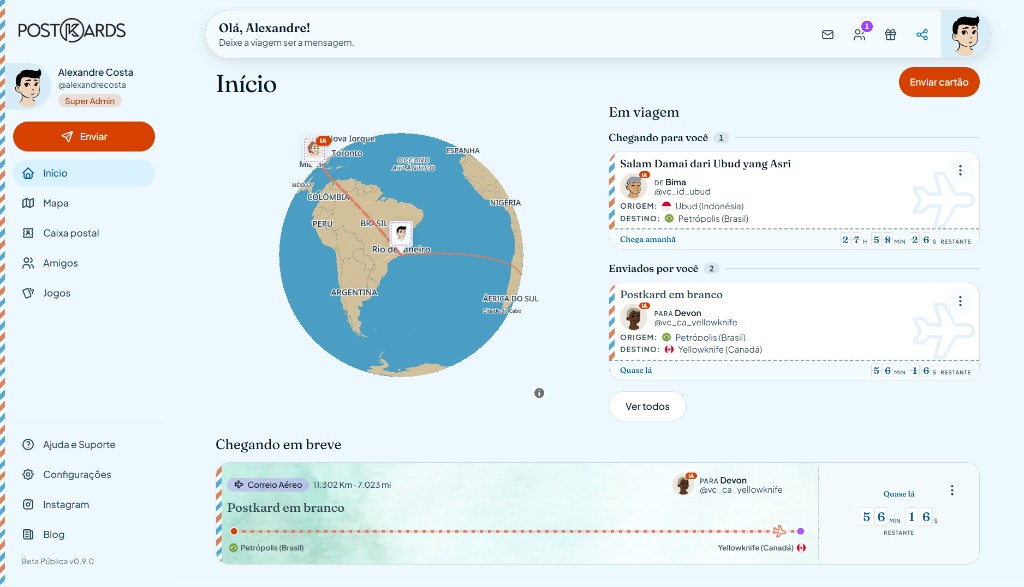Click the IA avatar marker near Toronto
The image size is (1024, 587).
coord(315,148)
